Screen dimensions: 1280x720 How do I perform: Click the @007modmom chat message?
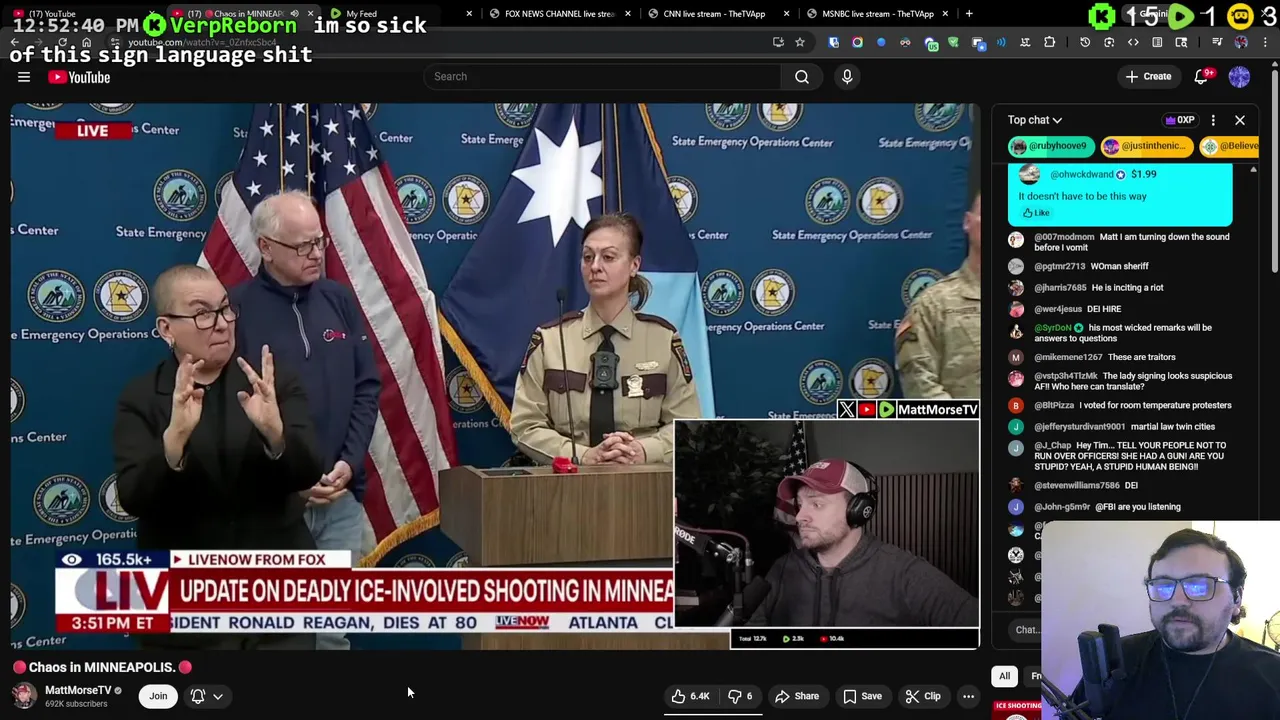1132,242
